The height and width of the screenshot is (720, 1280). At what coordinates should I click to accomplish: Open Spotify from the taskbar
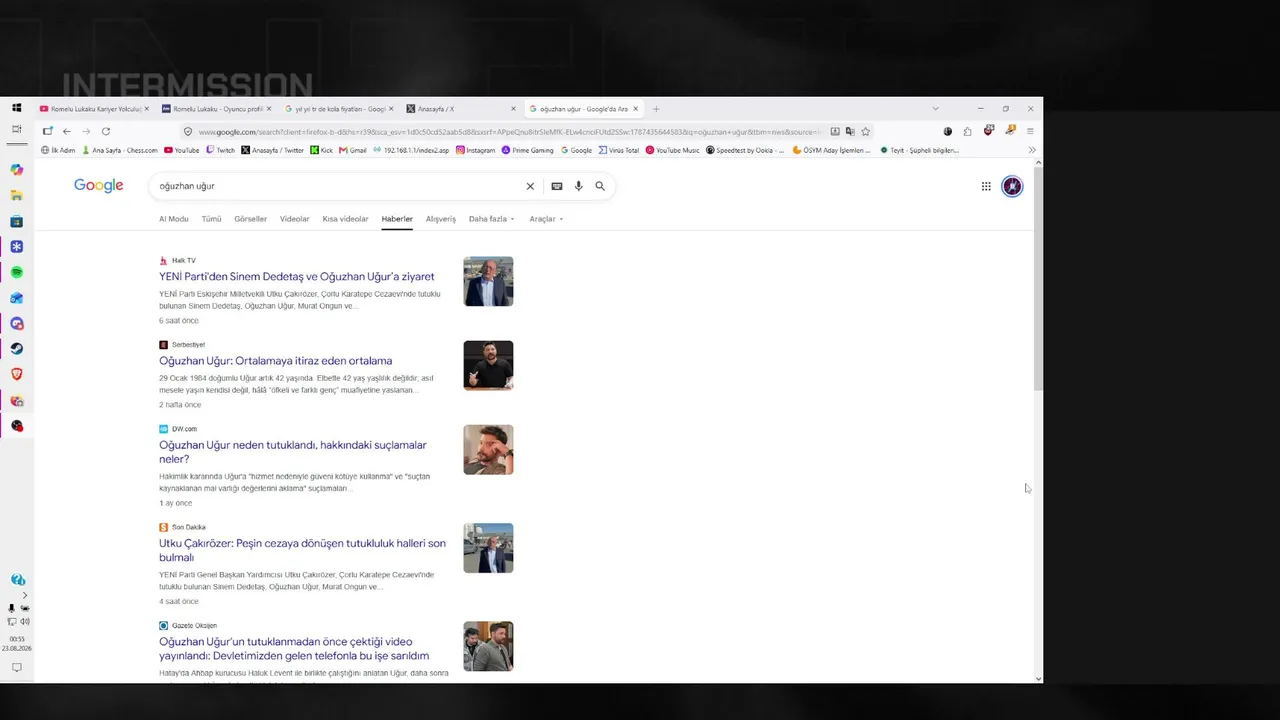coord(17,273)
